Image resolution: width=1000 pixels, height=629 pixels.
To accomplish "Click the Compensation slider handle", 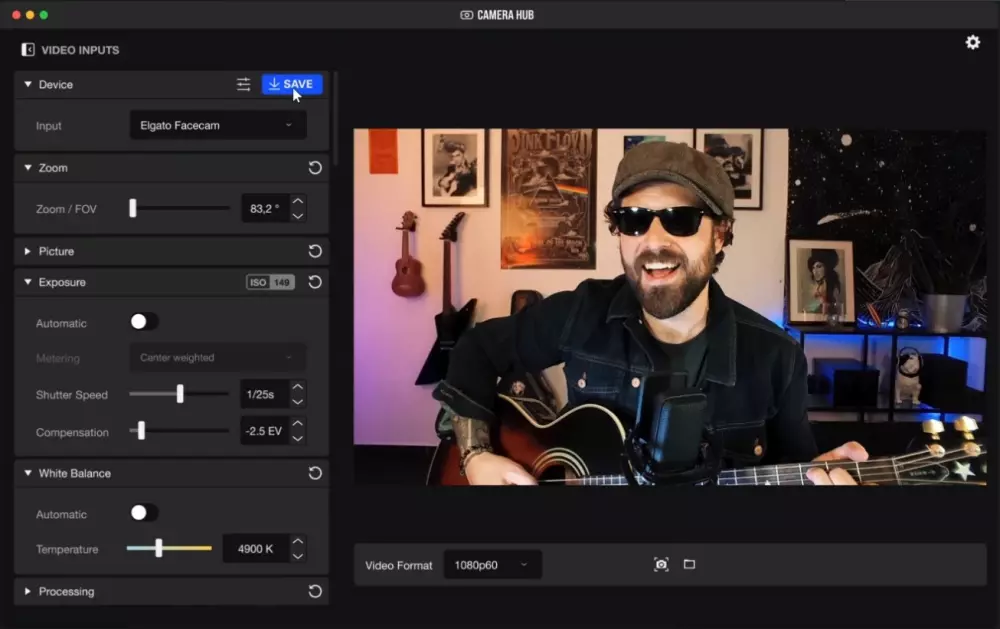I will [142, 431].
